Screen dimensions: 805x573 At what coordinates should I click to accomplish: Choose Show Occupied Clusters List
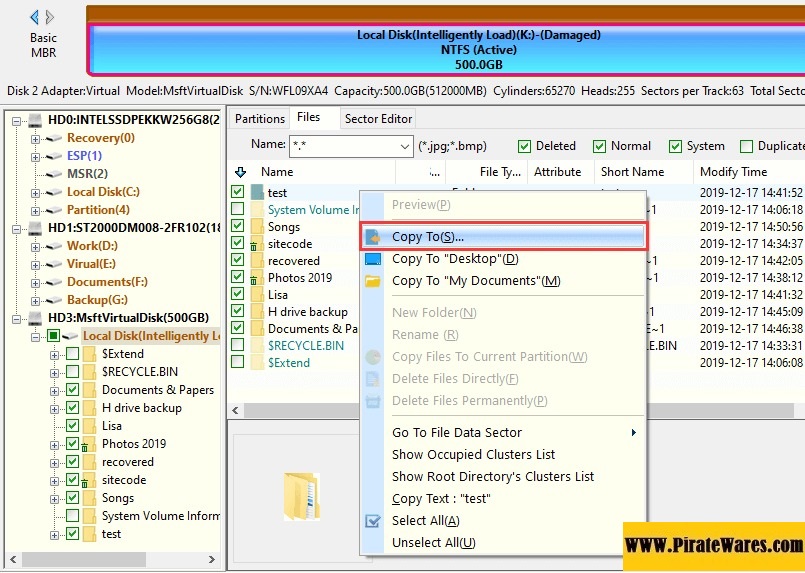coord(473,455)
